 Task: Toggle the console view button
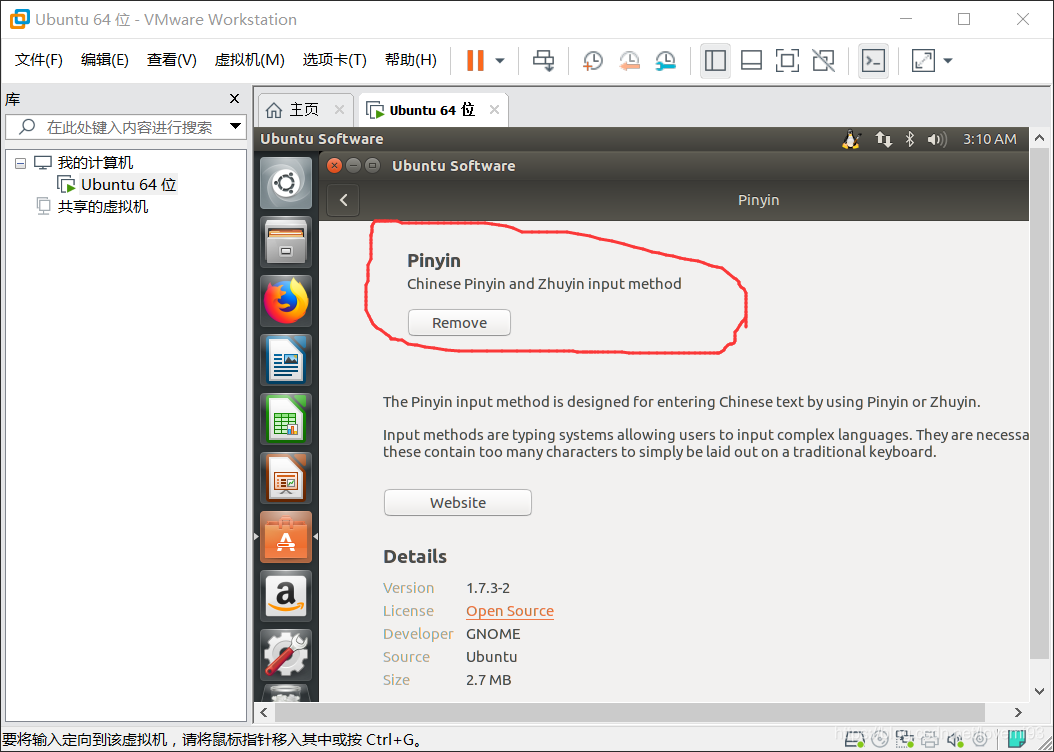[x=873, y=60]
